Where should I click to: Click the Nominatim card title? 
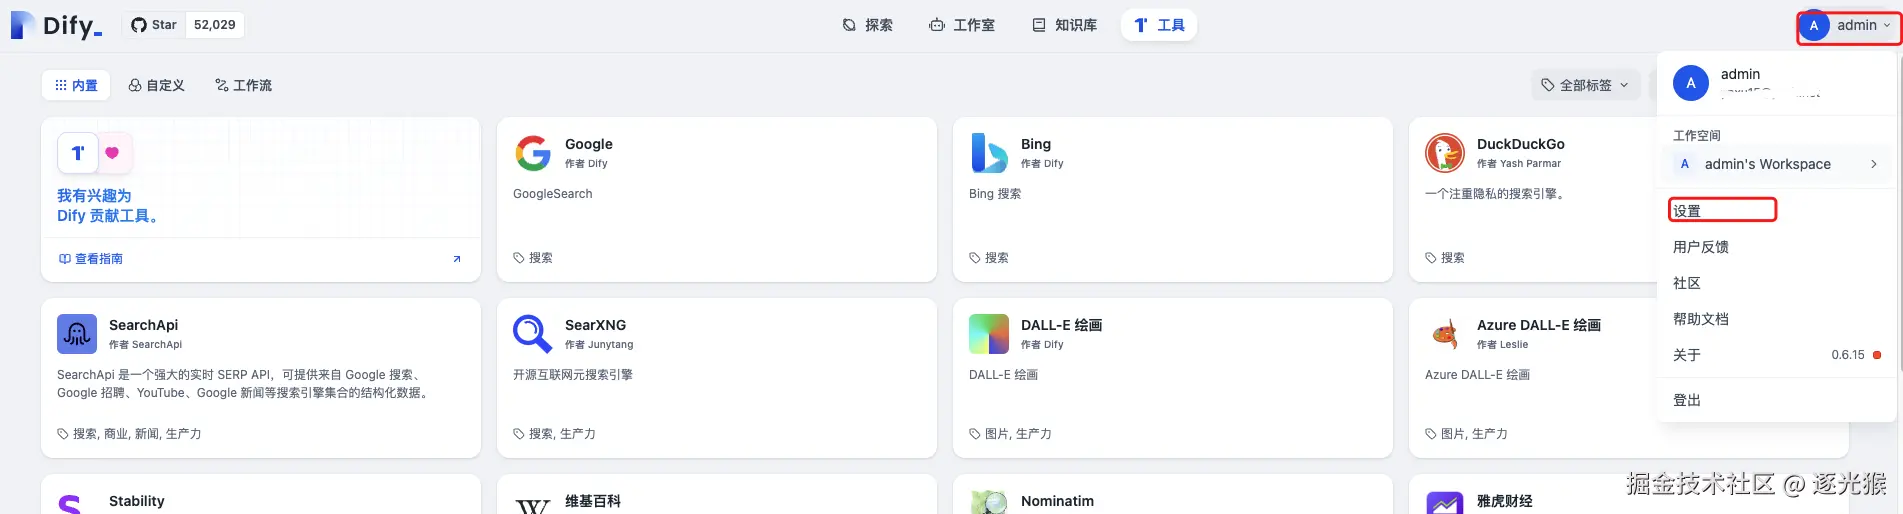[x=1057, y=501]
